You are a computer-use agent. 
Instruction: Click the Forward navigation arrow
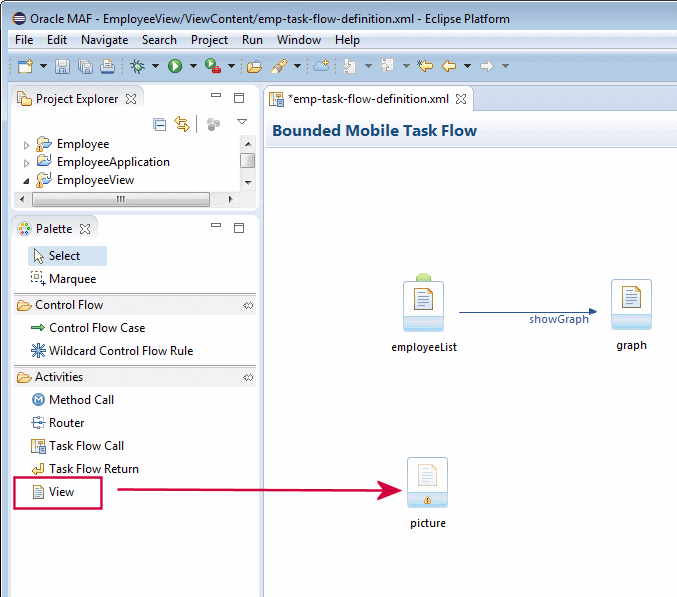point(487,66)
